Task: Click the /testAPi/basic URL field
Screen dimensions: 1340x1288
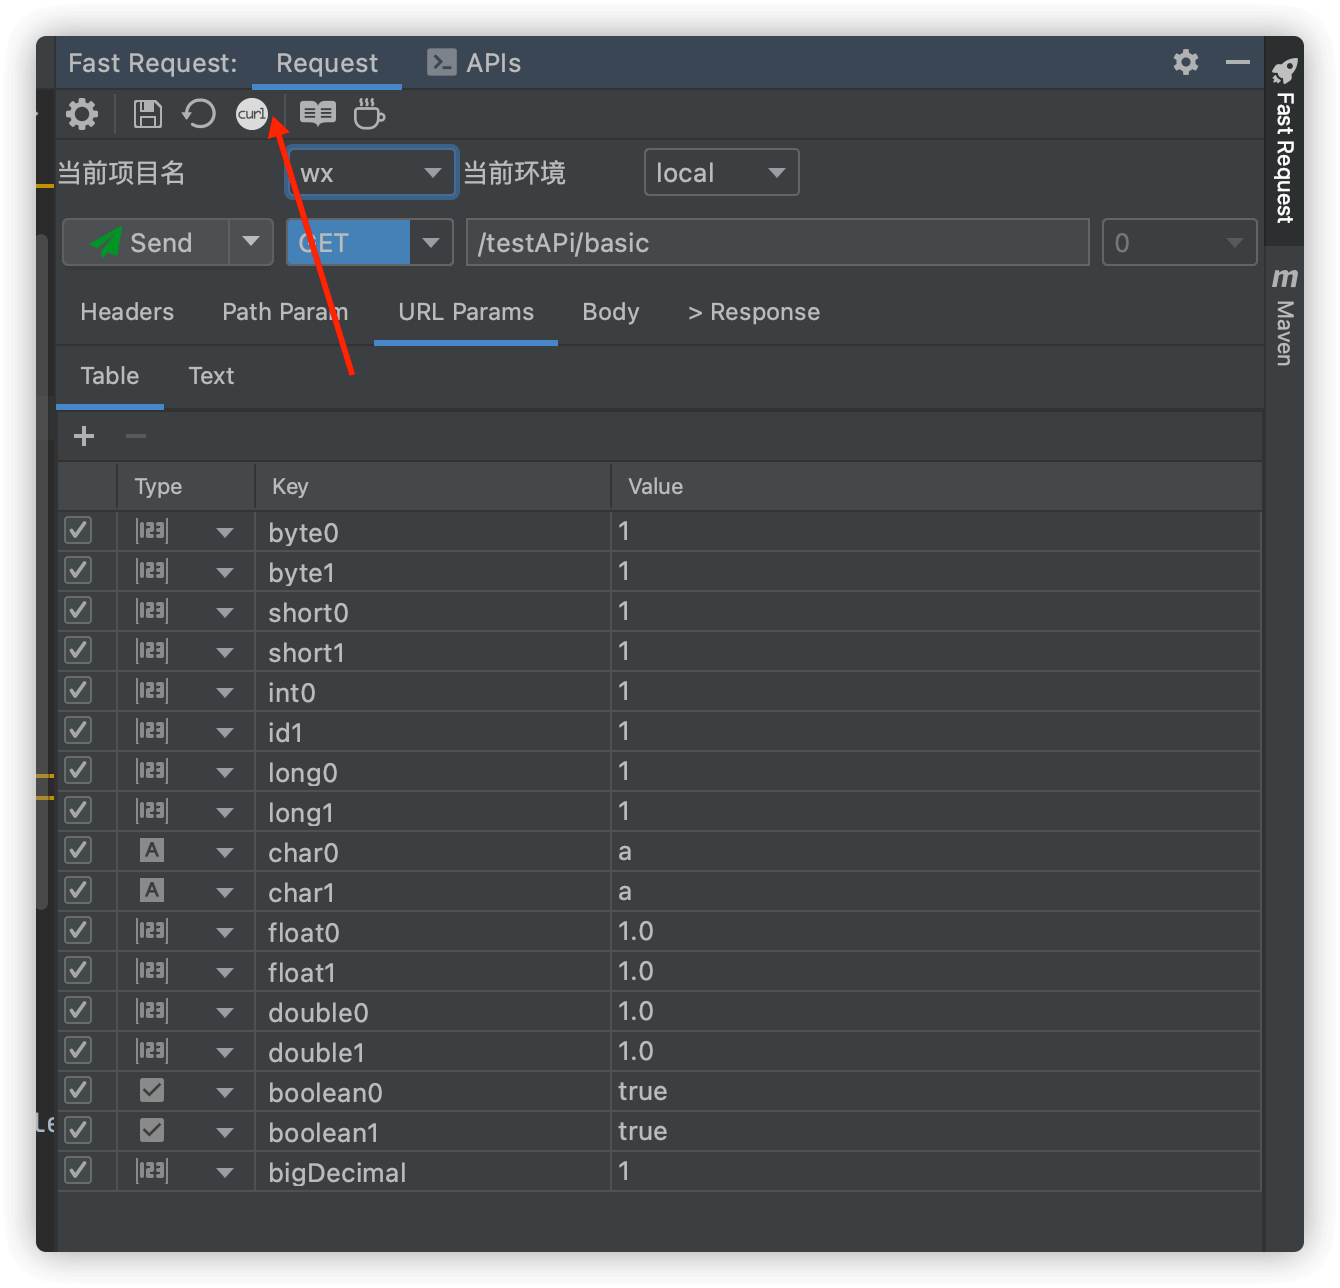Action: coord(777,243)
